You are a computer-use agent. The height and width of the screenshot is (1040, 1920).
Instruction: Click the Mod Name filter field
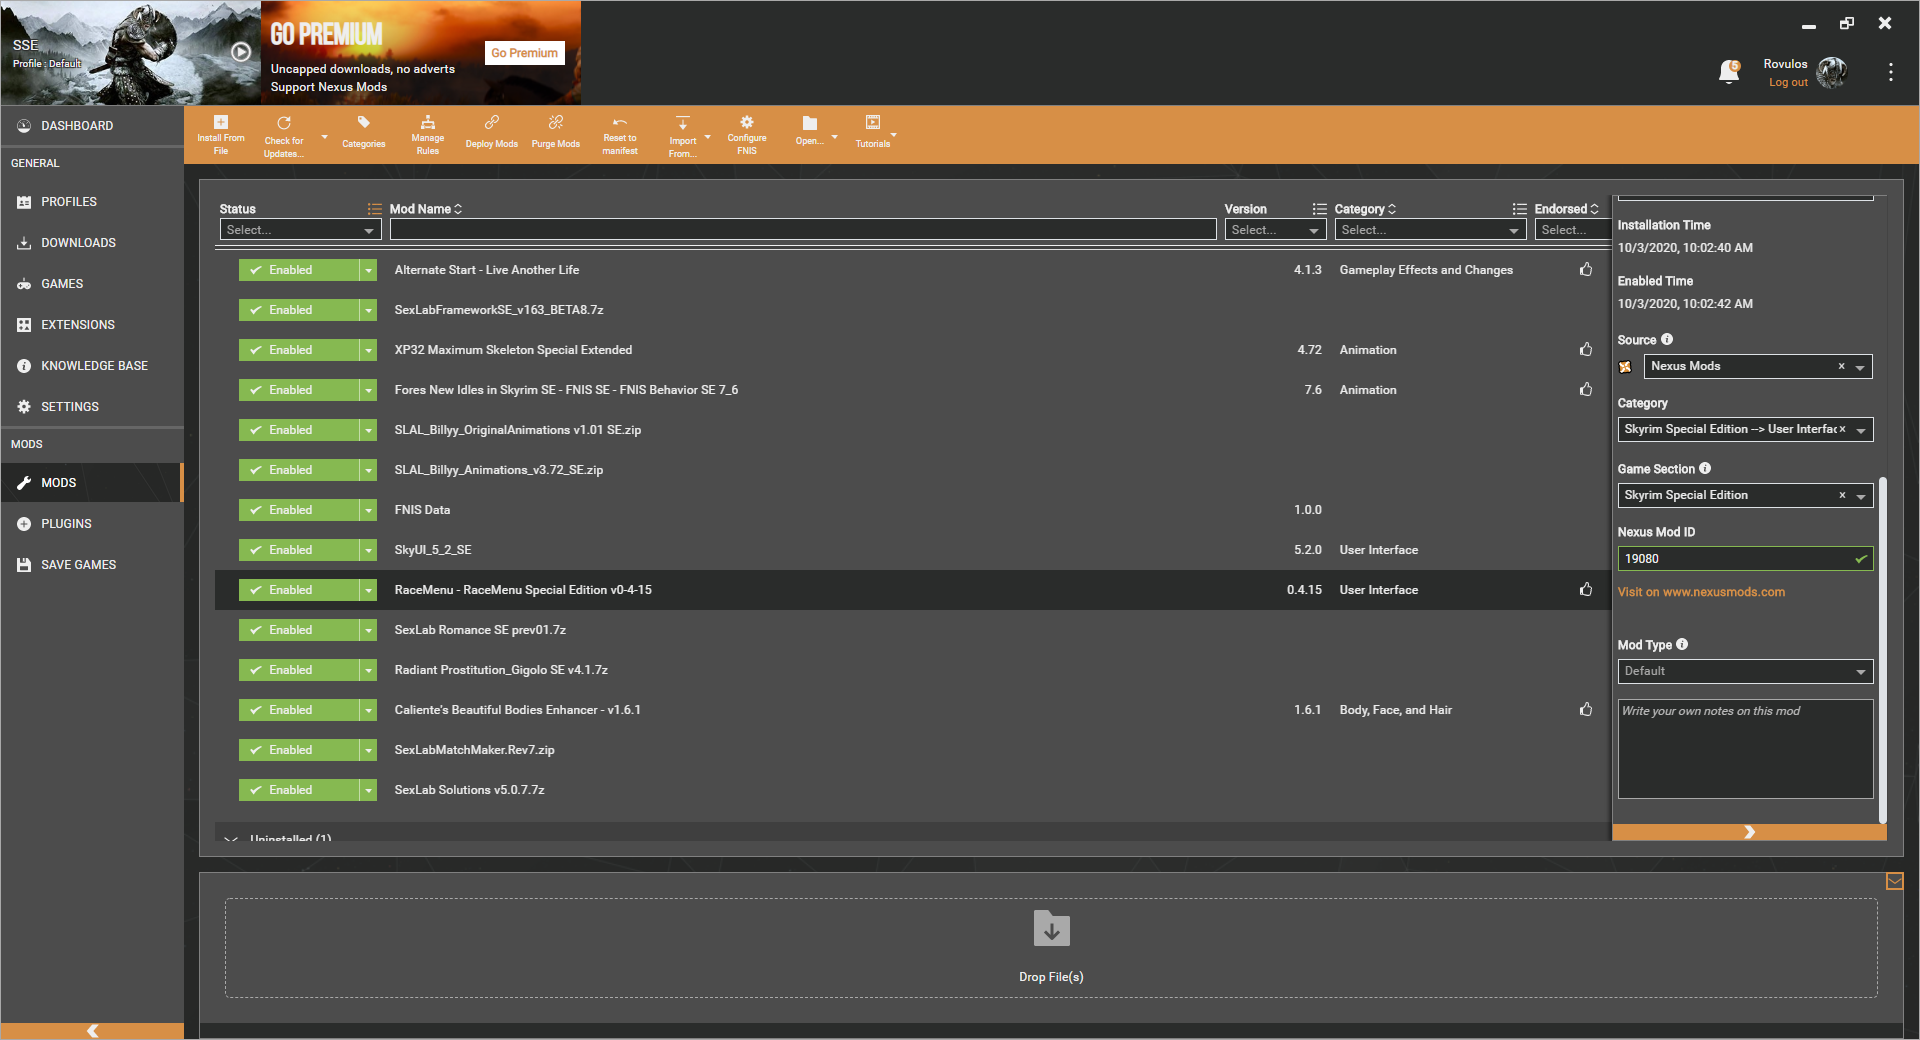tap(803, 230)
